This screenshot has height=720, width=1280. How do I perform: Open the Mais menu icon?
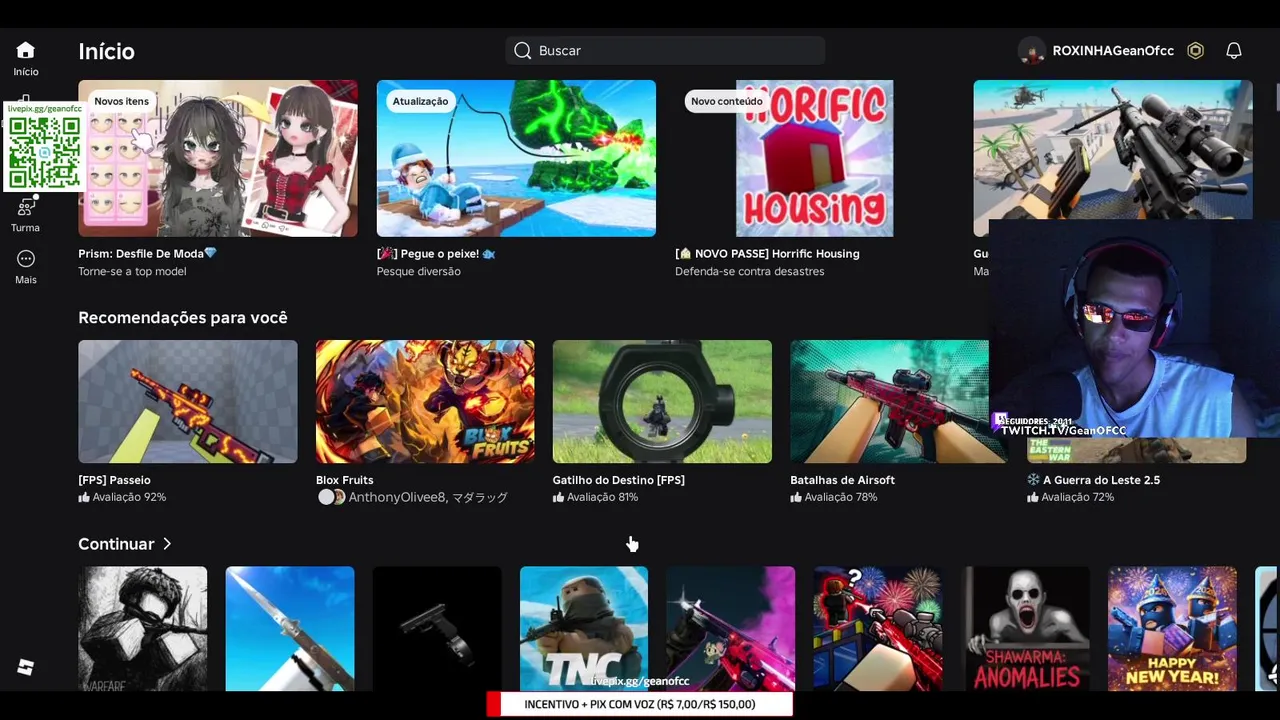(x=26, y=259)
